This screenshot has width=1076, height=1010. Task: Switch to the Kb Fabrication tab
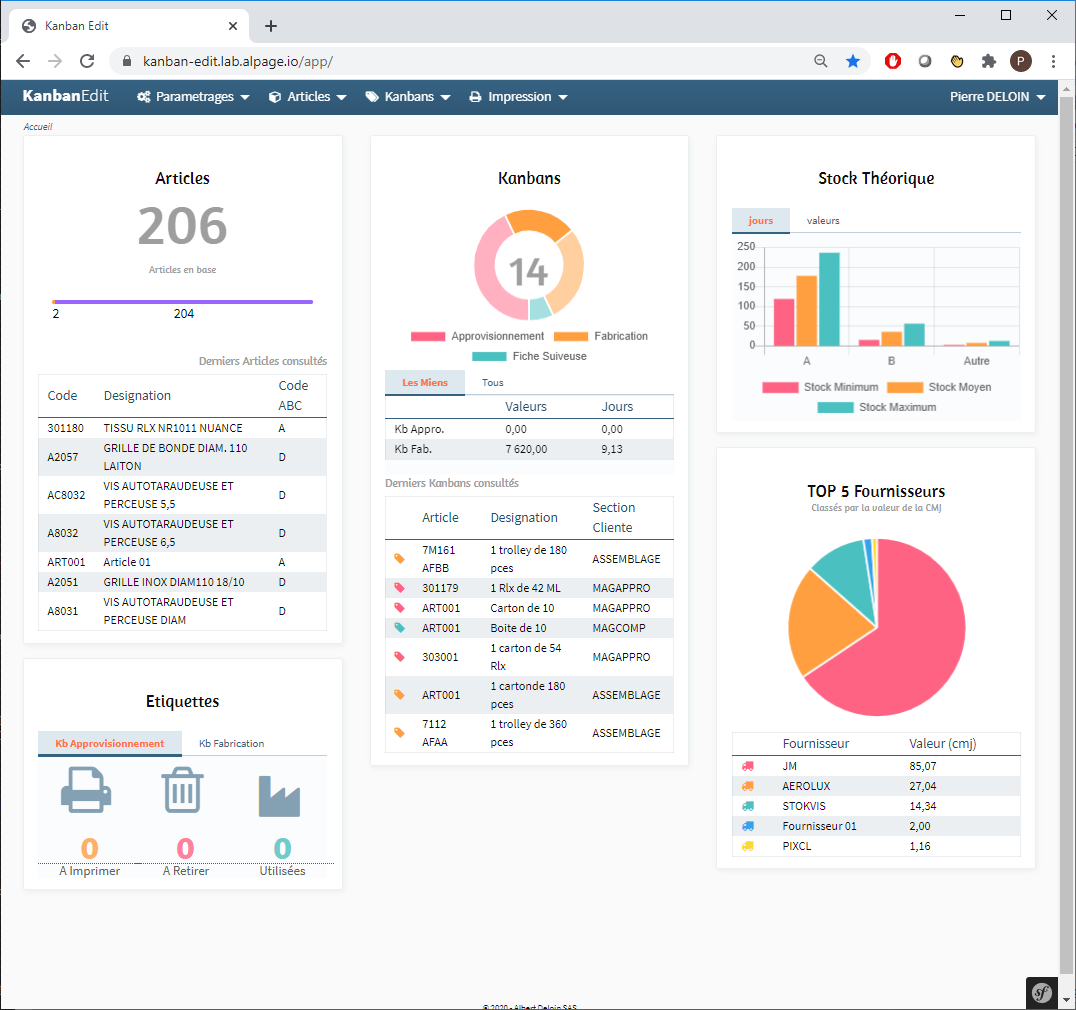point(231,743)
